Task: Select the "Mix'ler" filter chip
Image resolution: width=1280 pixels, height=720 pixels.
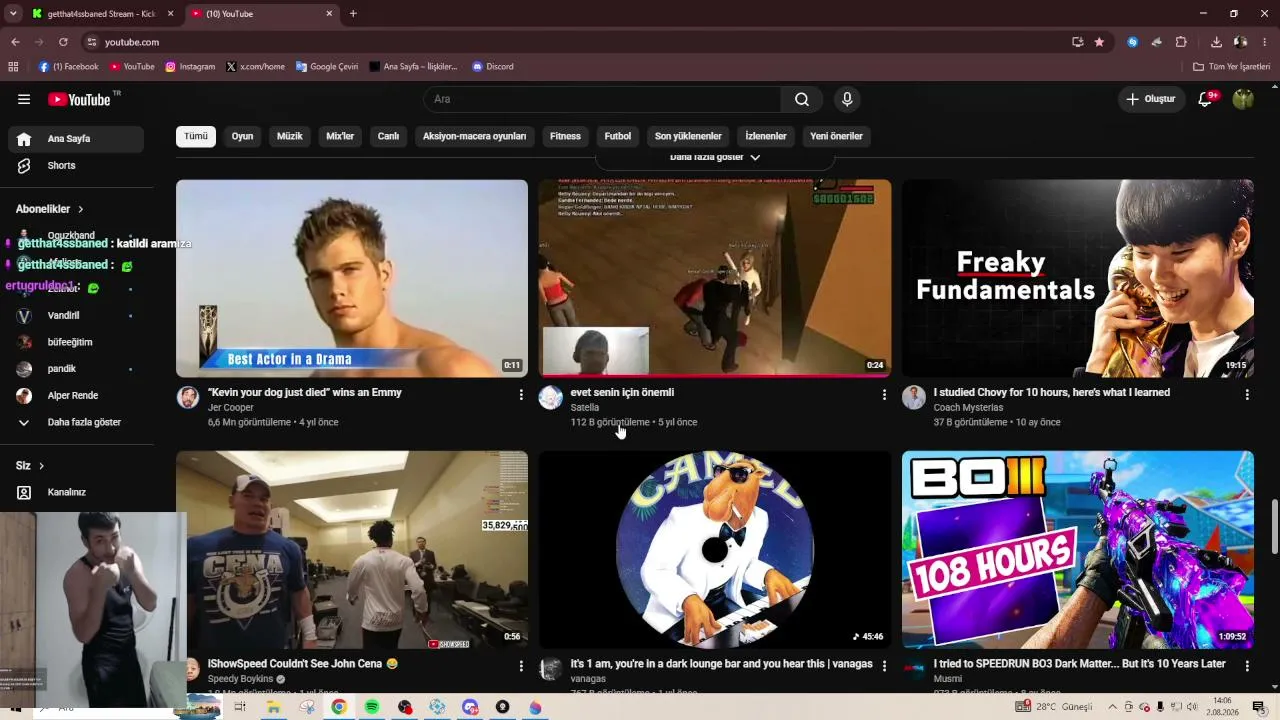Action: 340,136
